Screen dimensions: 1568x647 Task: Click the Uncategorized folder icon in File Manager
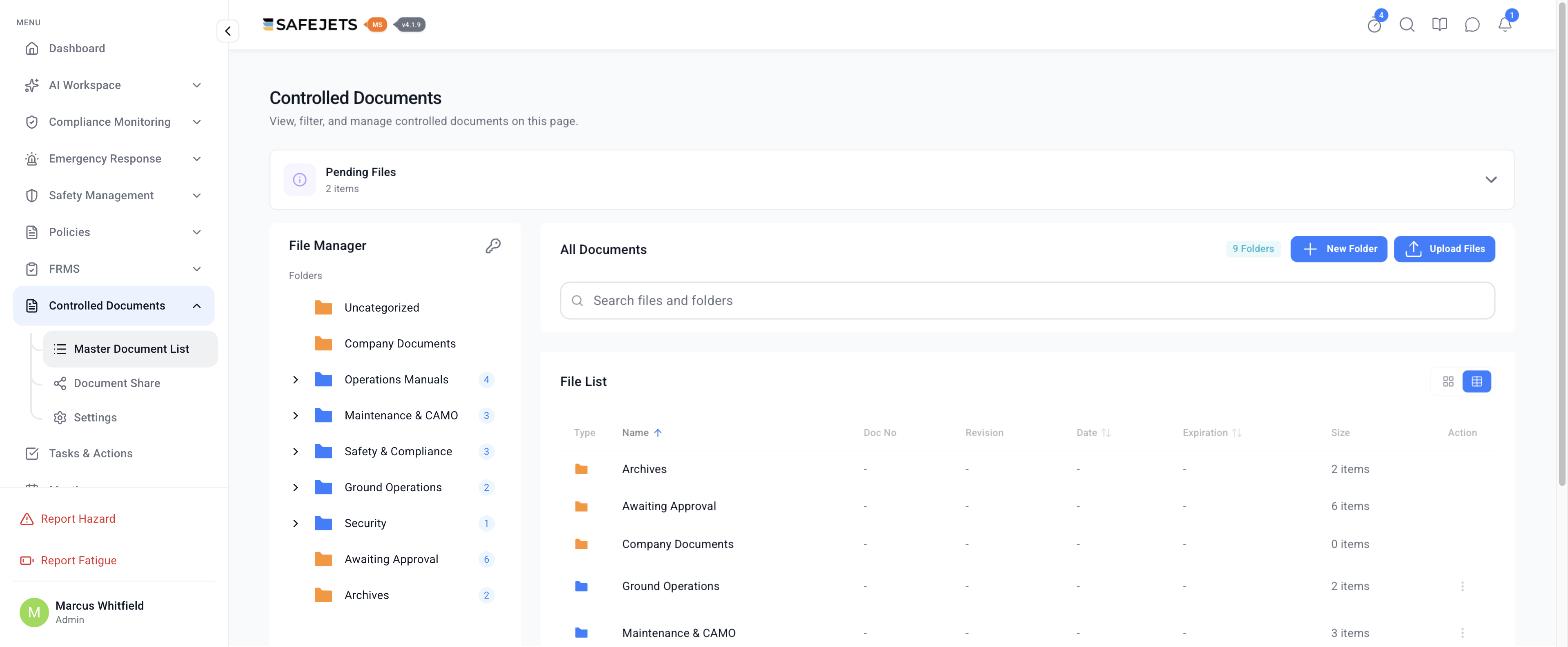point(323,308)
